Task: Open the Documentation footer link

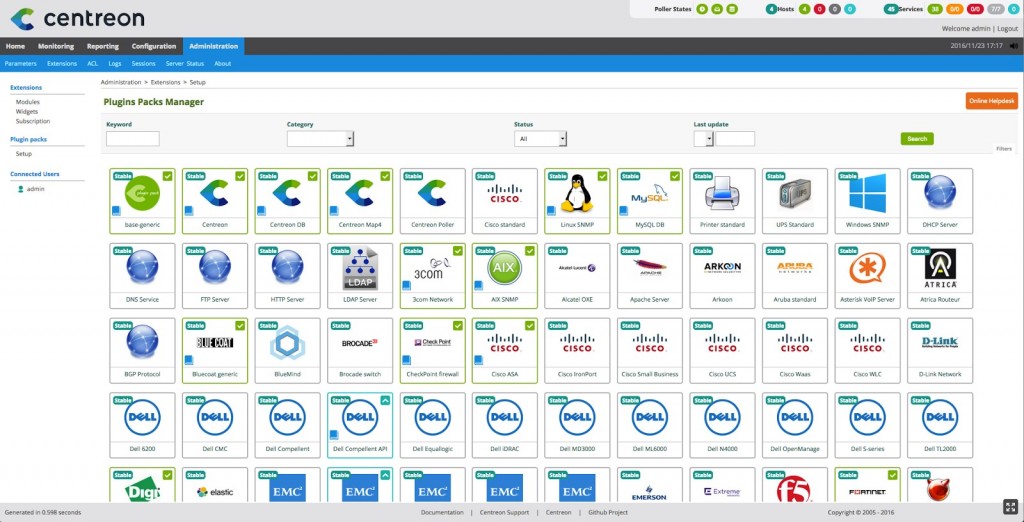Action: coord(442,512)
